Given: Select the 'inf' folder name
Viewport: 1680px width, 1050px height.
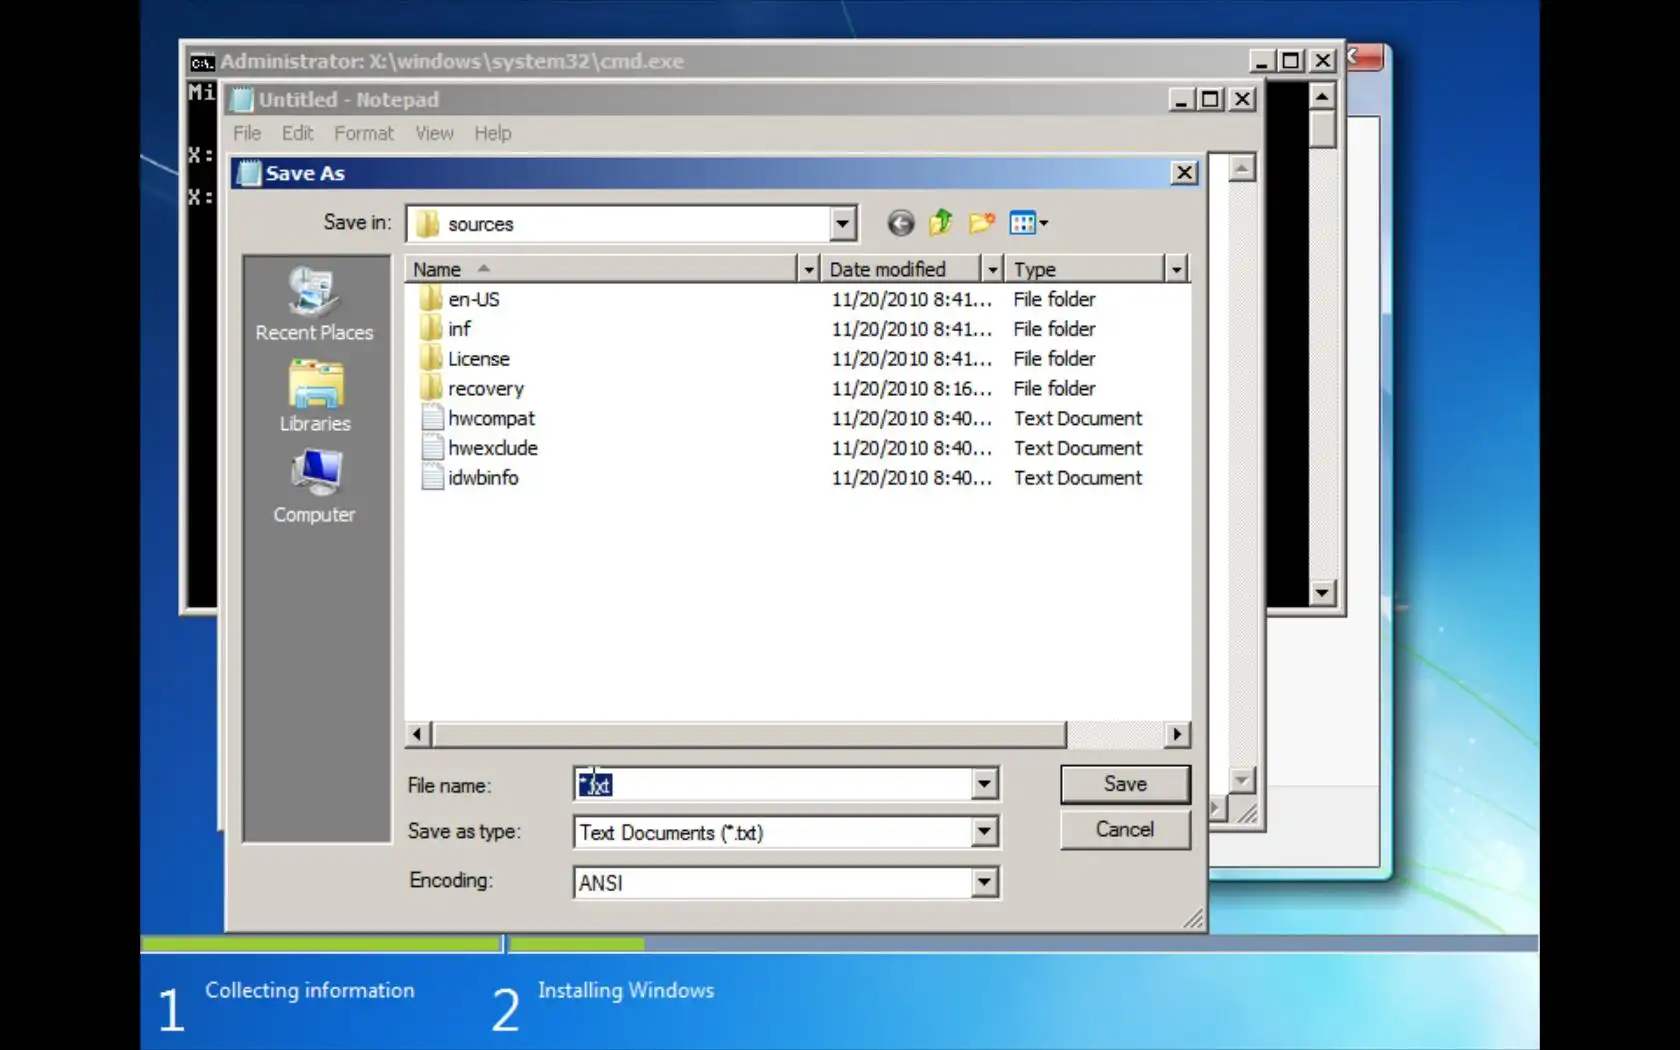Looking at the screenshot, I should point(459,329).
